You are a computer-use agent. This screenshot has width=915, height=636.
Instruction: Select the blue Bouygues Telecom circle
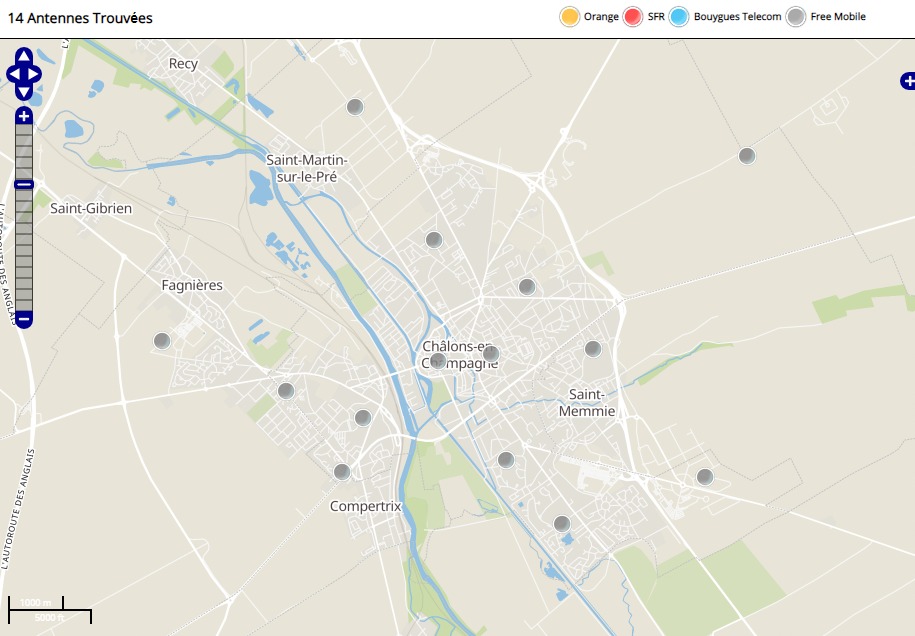[x=679, y=17]
